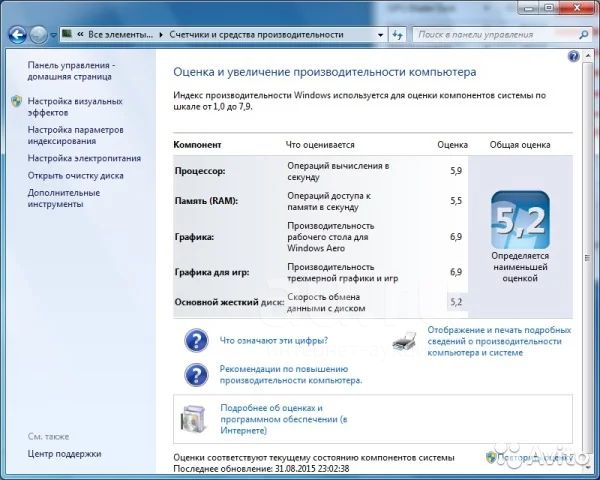This screenshot has height=480, width=600.
Task: Click the "Оценка" column header
Action: pyautogui.click(x=453, y=145)
